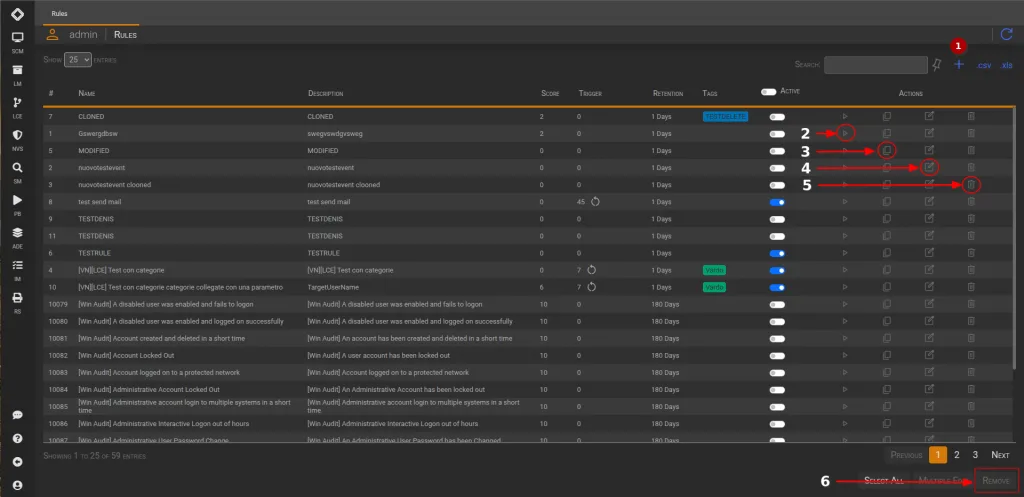Sort by the Name column header
Image resolution: width=1024 pixels, height=497 pixels.
[87, 94]
